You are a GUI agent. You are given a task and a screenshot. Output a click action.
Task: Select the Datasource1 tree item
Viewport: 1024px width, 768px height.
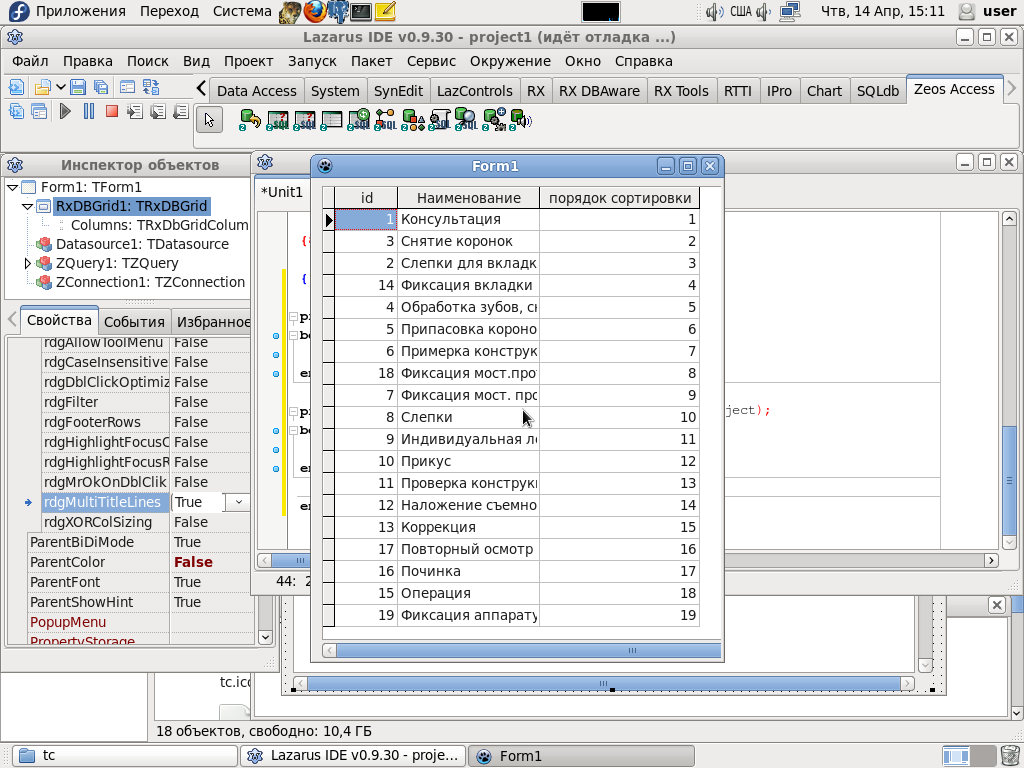tap(142, 244)
